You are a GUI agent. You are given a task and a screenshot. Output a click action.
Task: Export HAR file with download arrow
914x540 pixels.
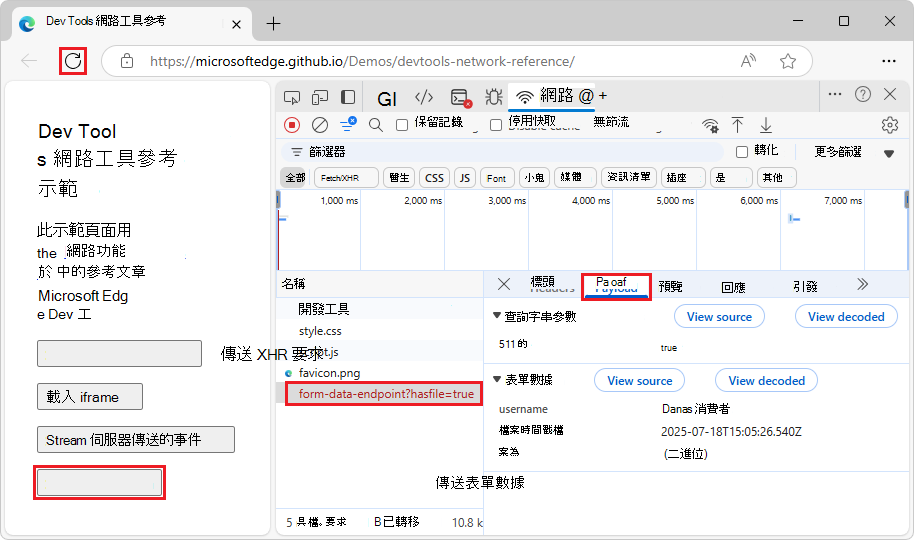pyautogui.click(x=766, y=125)
